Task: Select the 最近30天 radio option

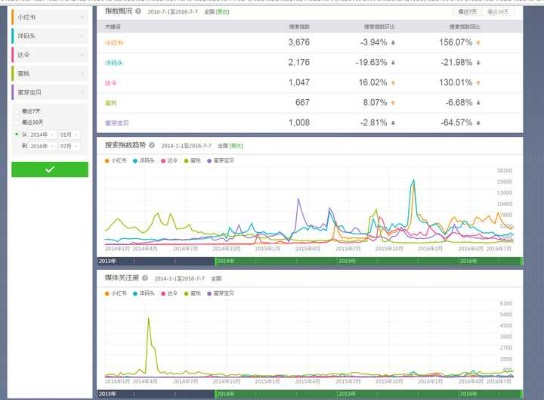Action: tap(17, 122)
